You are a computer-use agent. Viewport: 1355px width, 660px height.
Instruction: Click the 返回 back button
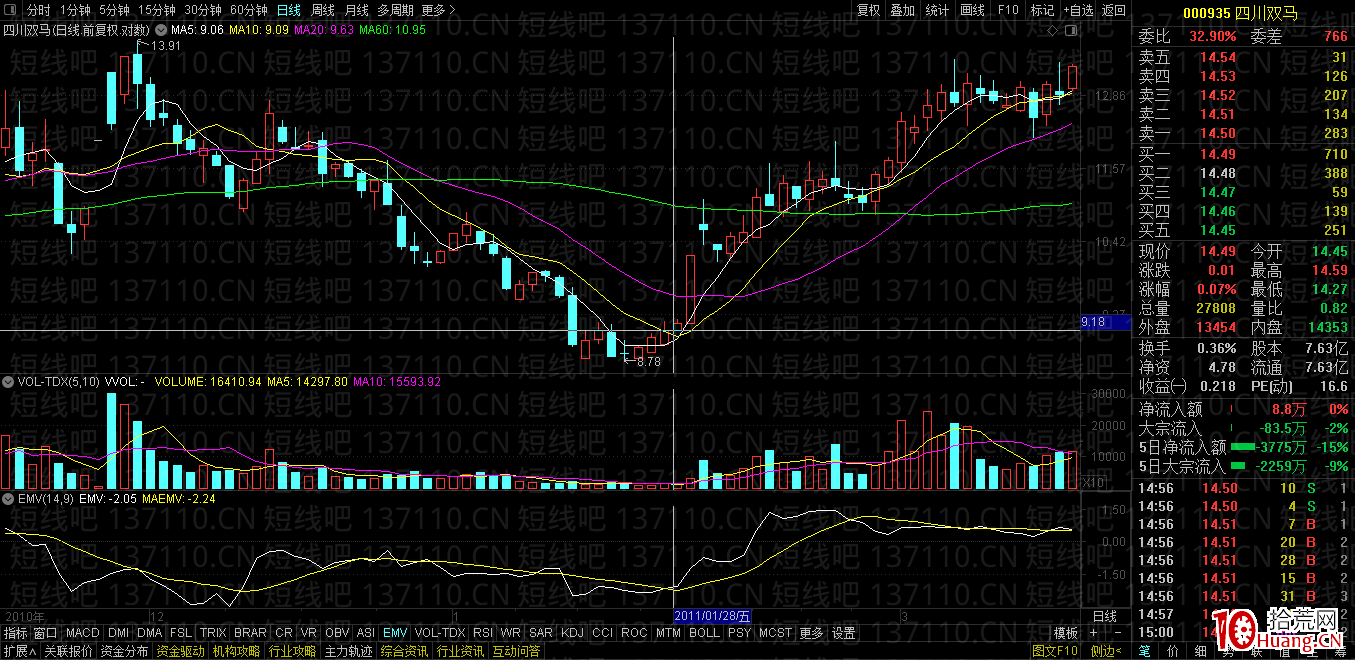click(1114, 10)
